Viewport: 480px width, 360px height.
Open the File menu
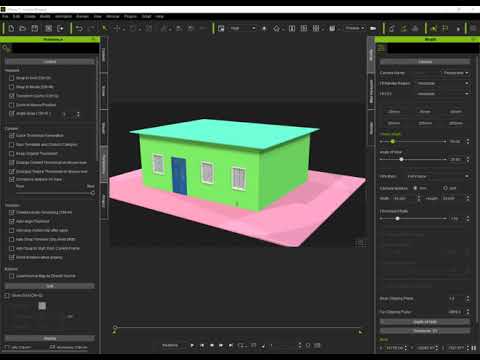[x=5, y=16]
